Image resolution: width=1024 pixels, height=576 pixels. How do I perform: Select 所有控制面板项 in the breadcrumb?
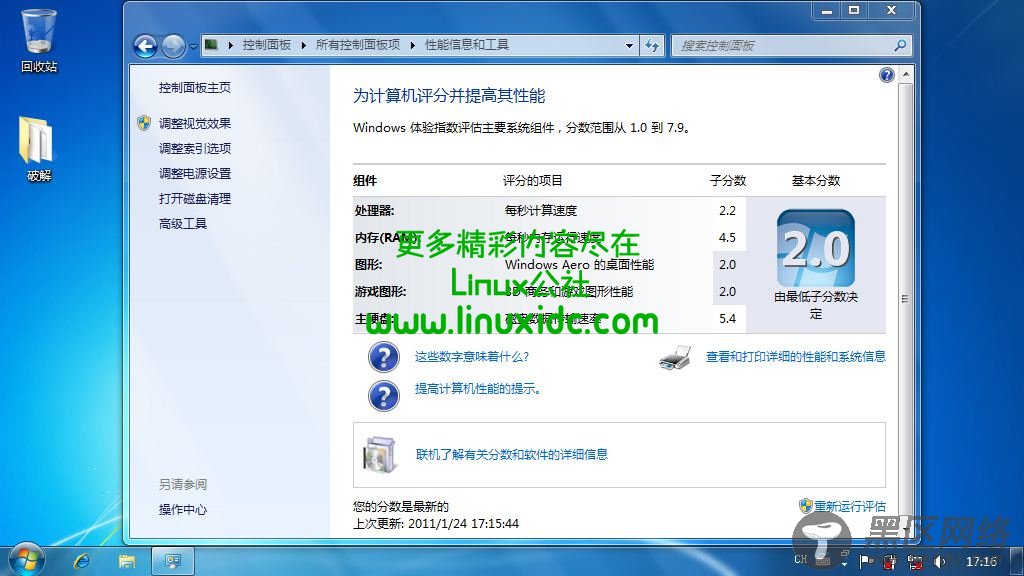(358, 45)
